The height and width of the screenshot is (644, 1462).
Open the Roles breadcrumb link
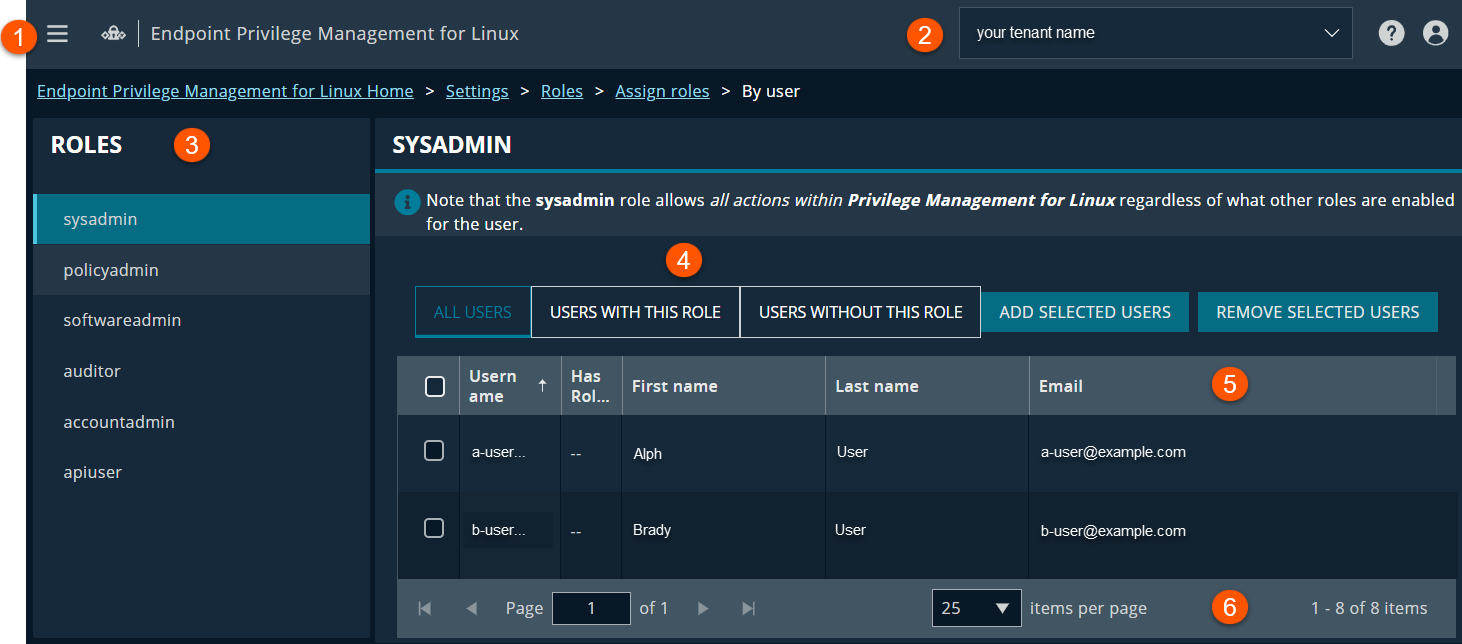click(x=562, y=91)
